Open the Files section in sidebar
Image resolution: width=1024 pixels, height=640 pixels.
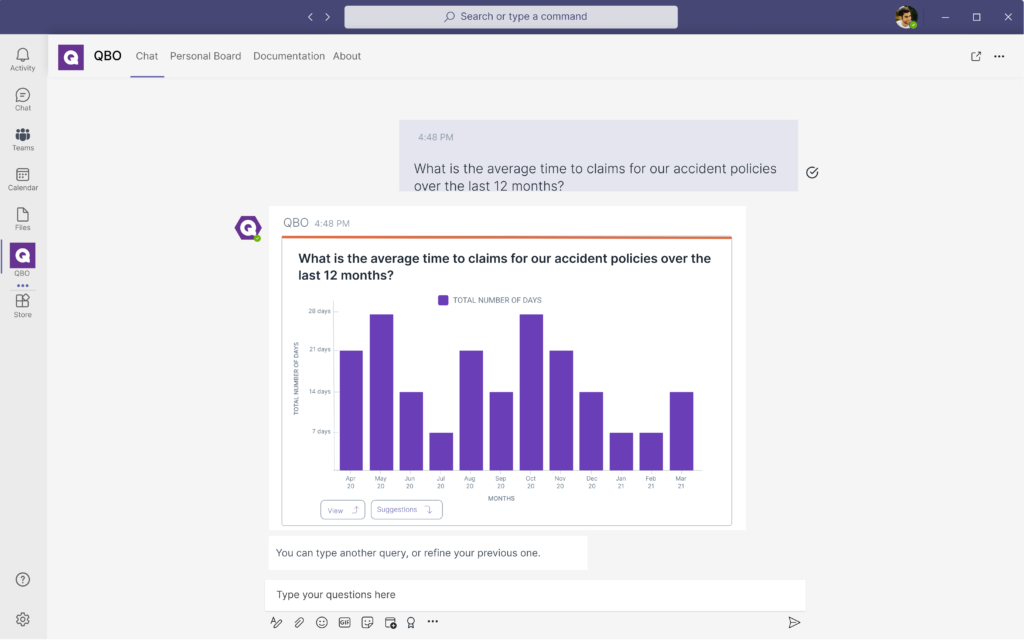pyautogui.click(x=22, y=219)
